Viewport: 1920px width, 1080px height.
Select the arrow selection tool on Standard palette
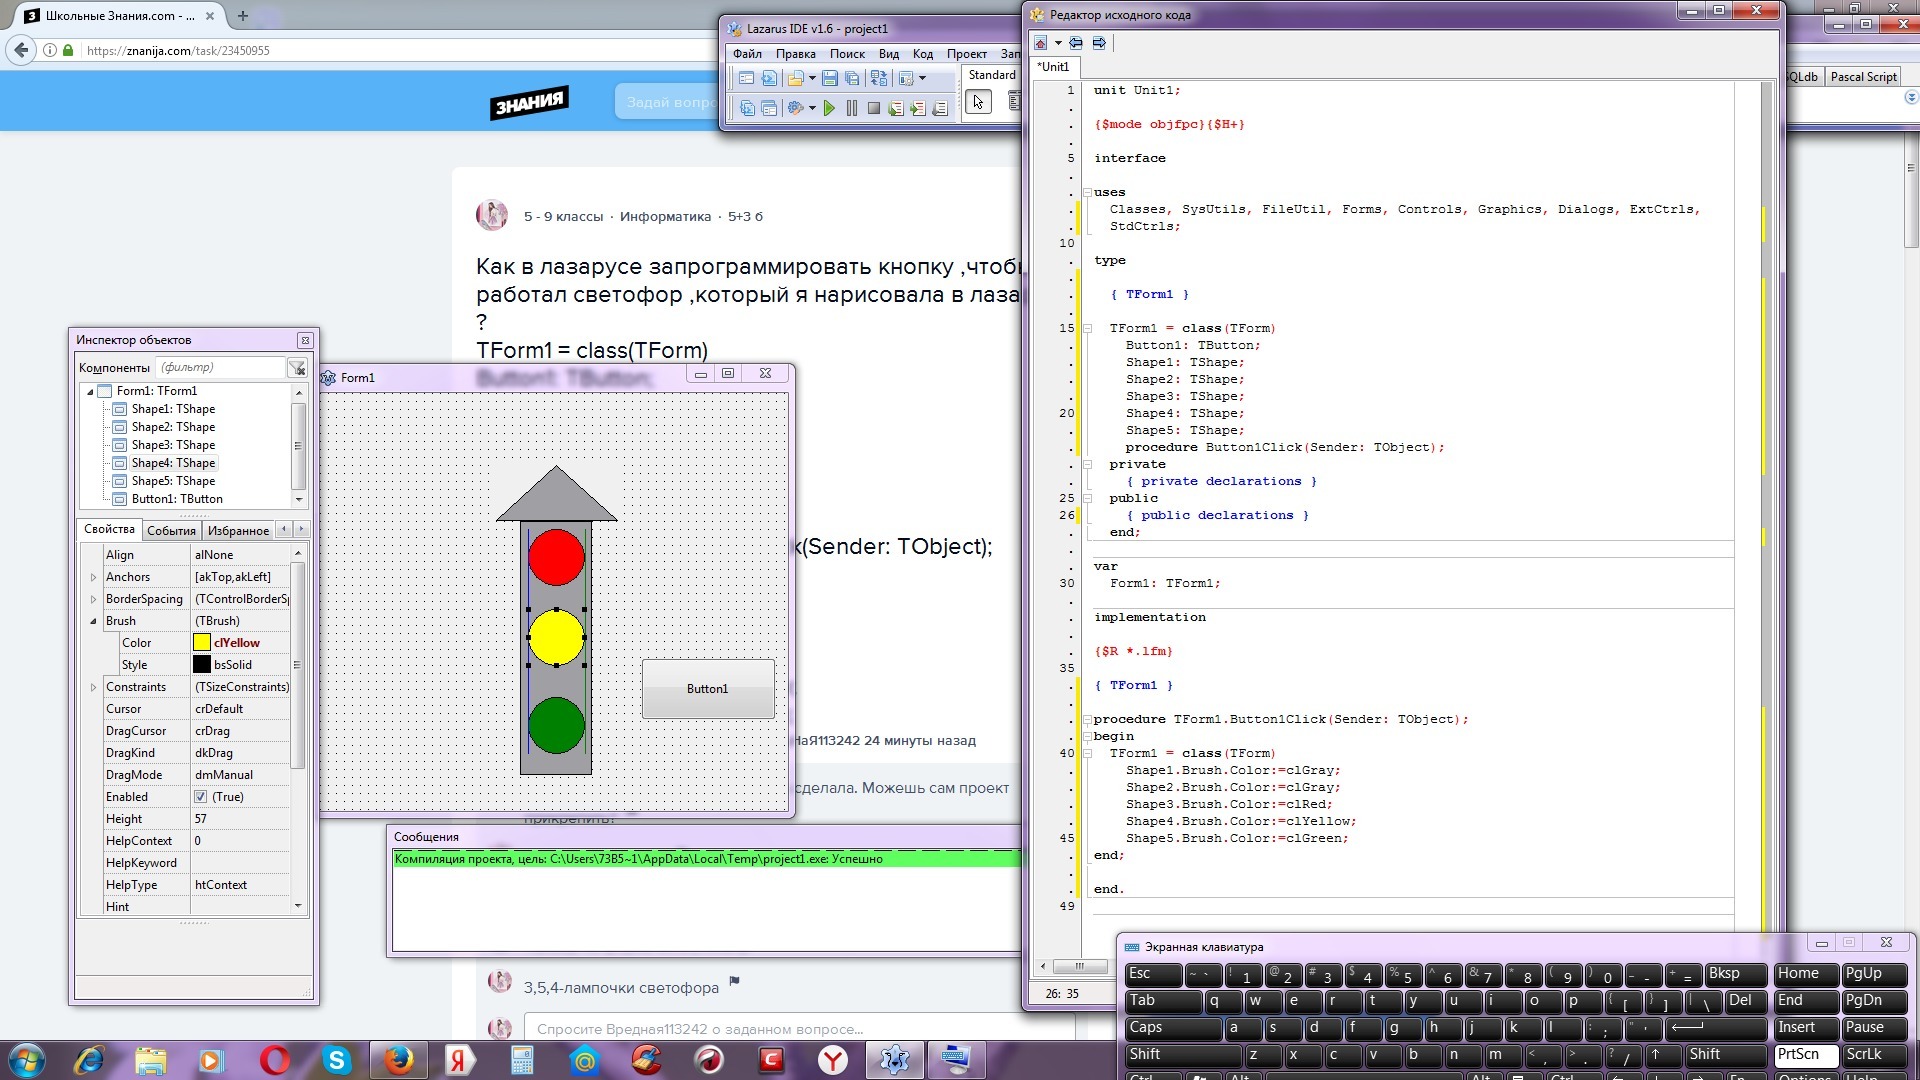pos(978,102)
